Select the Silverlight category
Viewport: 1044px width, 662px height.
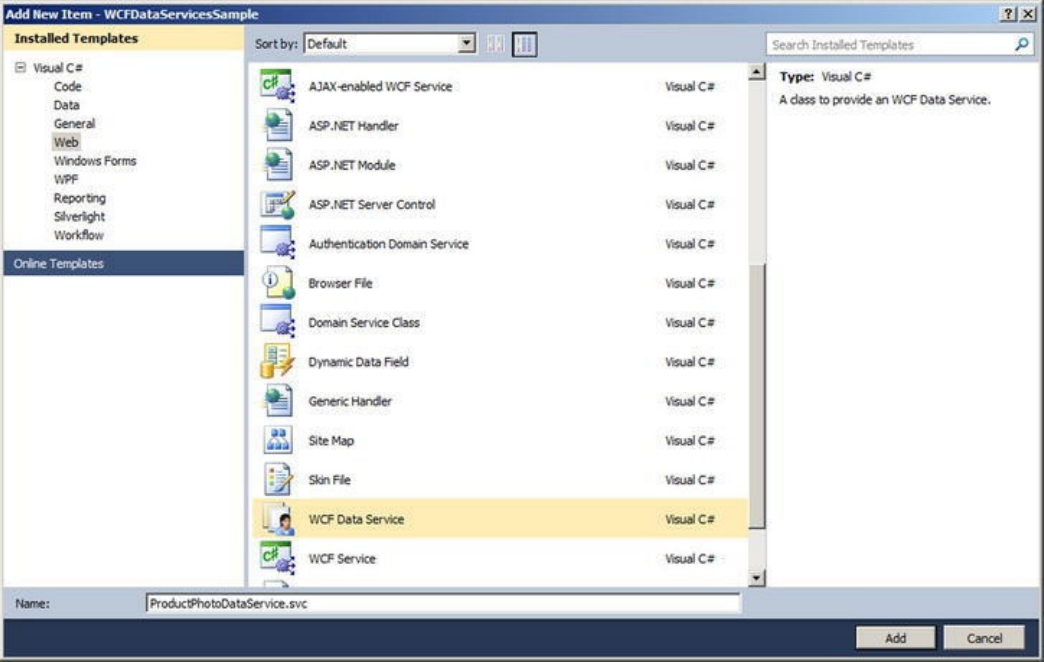79,216
